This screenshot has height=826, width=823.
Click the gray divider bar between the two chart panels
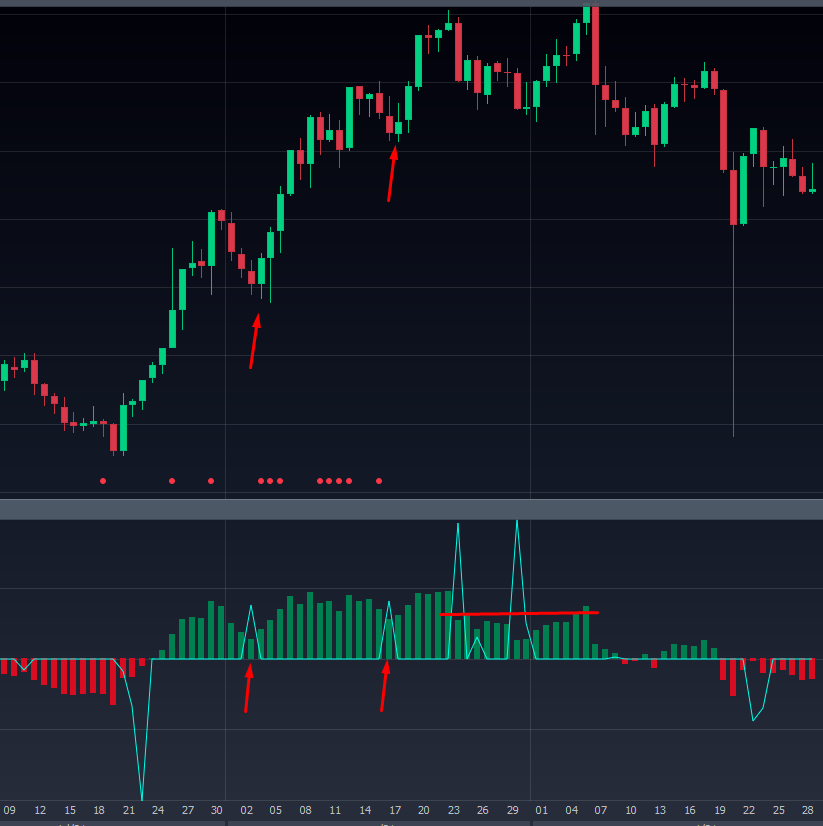[411, 509]
